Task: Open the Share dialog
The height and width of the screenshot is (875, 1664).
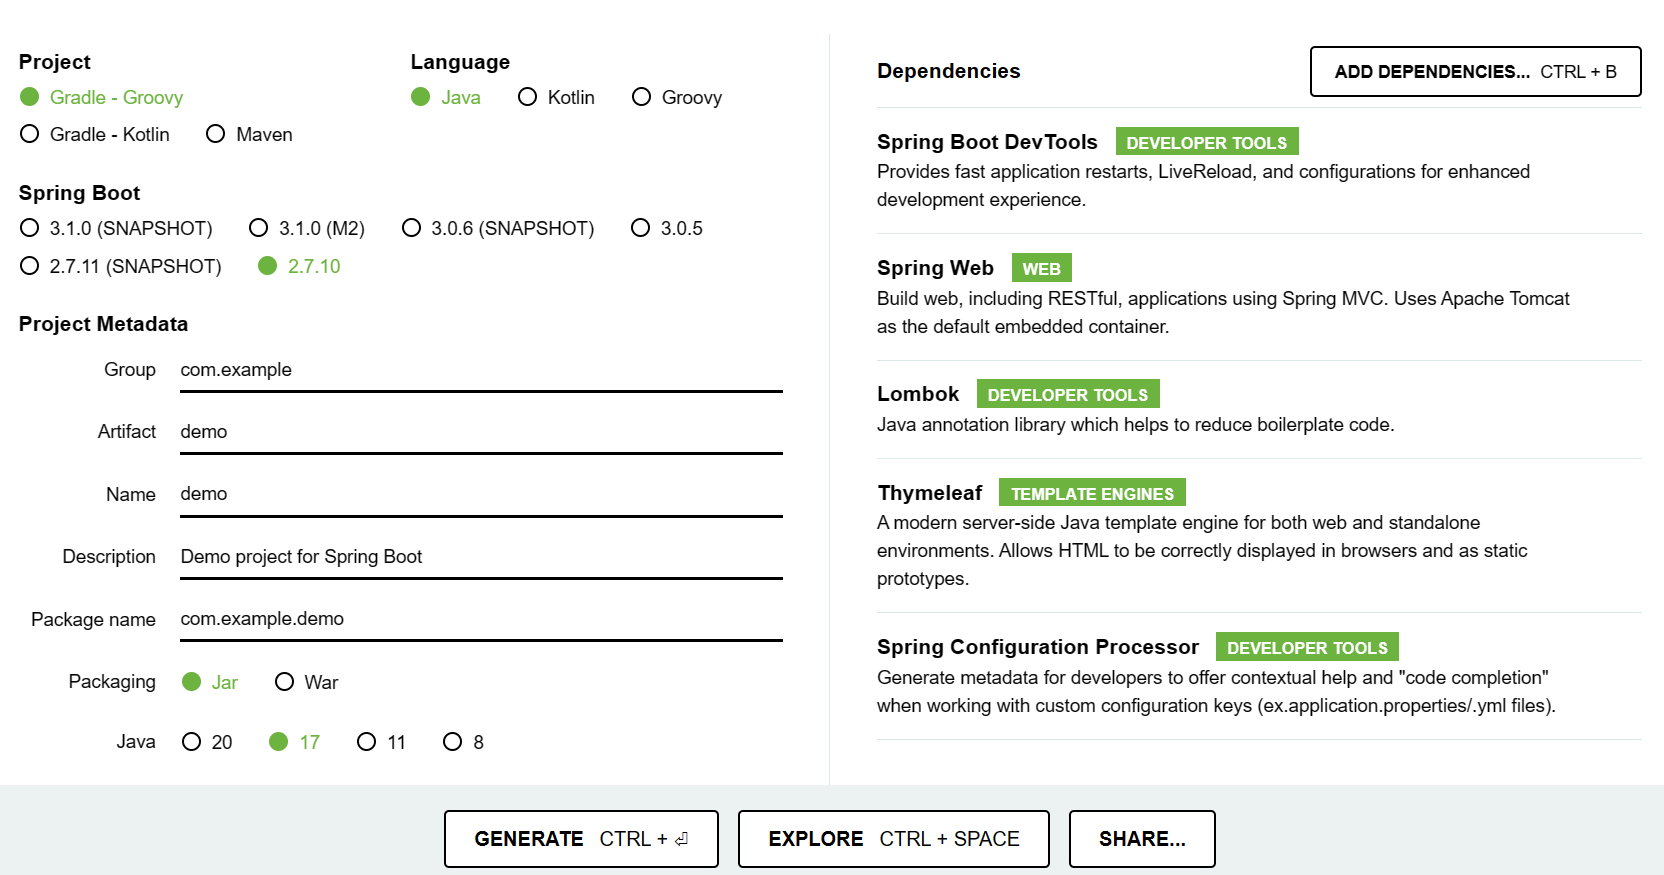Action: point(1142,839)
